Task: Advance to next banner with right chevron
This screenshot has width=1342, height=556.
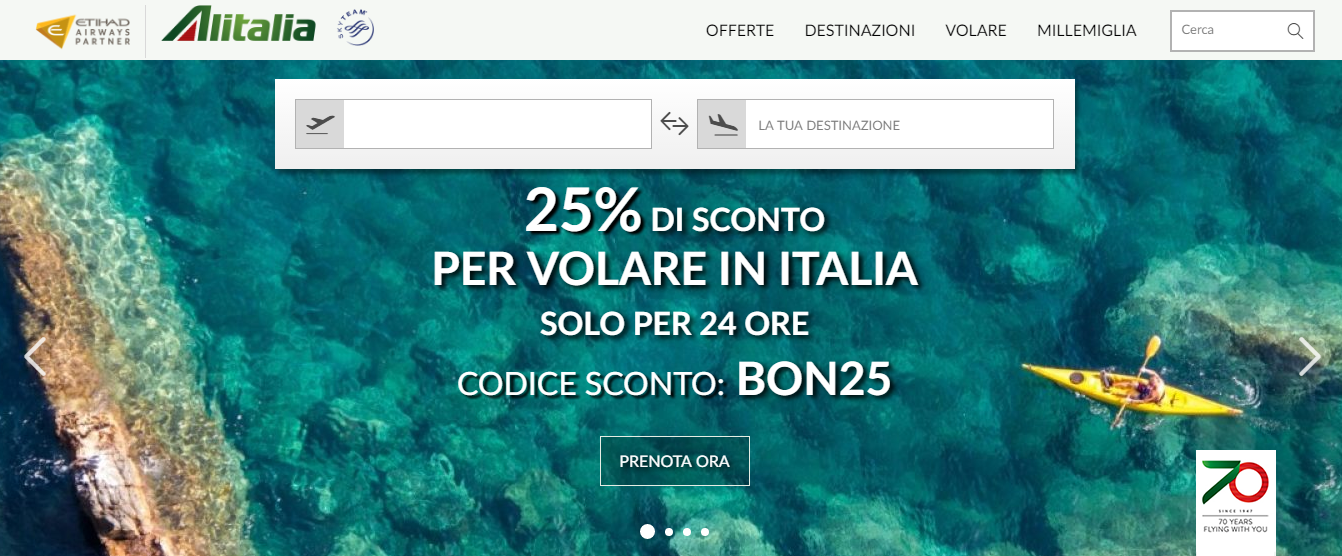Action: point(1309,356)
